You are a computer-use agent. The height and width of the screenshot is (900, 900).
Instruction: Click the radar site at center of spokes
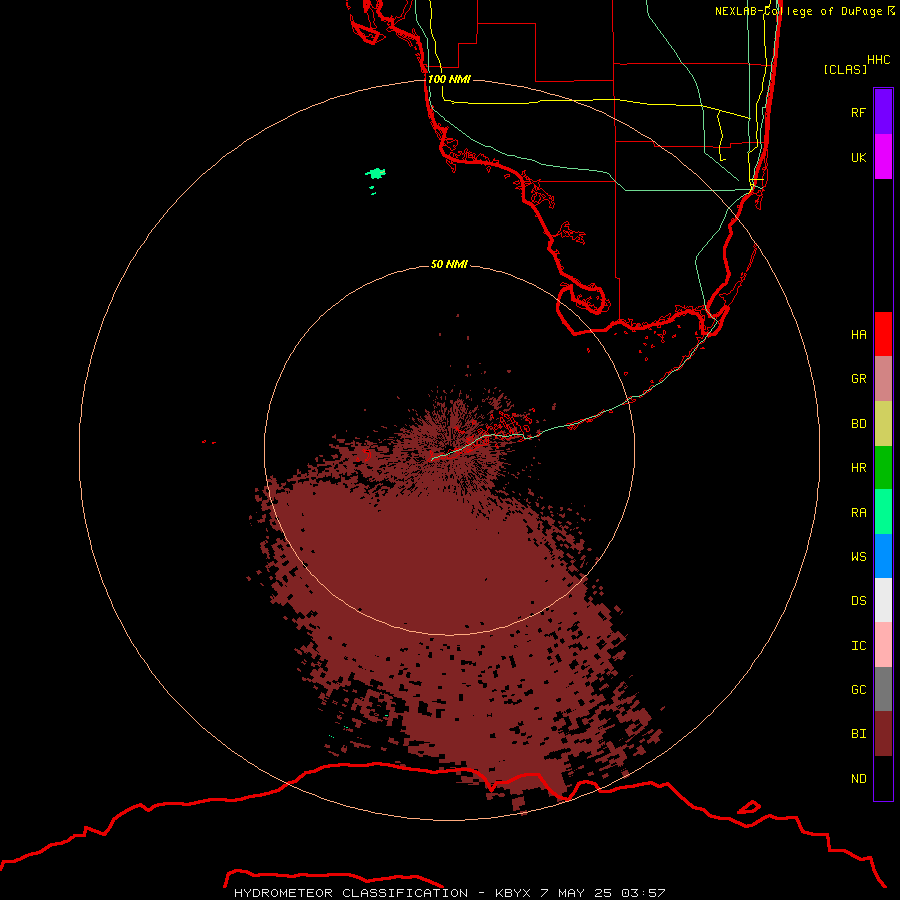pyautogui.click(x=449, y=450)
